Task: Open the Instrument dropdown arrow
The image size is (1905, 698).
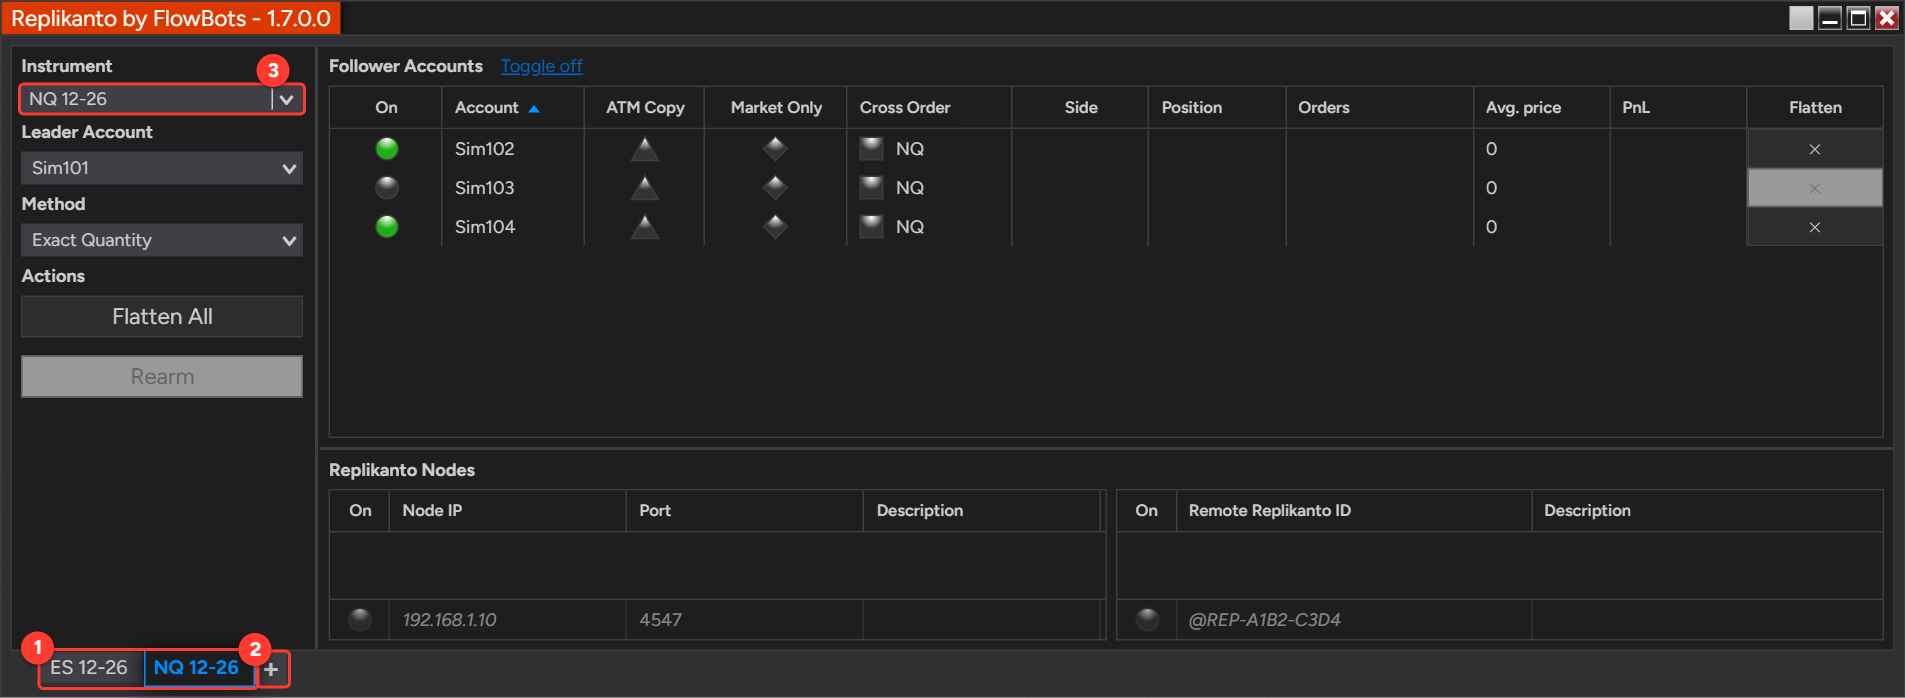Action: 287,99
